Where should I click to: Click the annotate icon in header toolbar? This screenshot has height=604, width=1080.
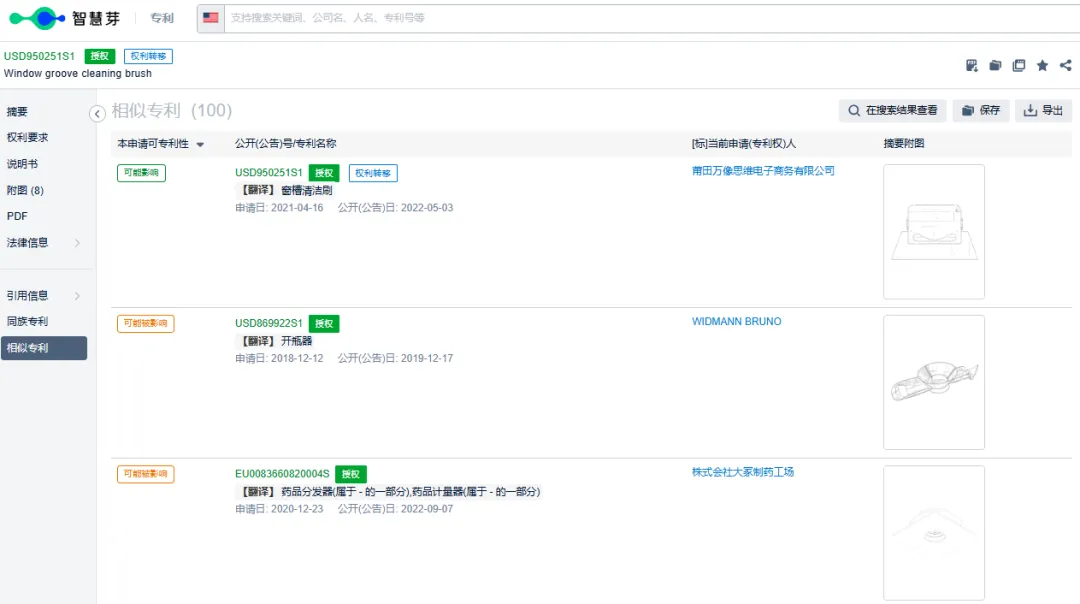972,65
